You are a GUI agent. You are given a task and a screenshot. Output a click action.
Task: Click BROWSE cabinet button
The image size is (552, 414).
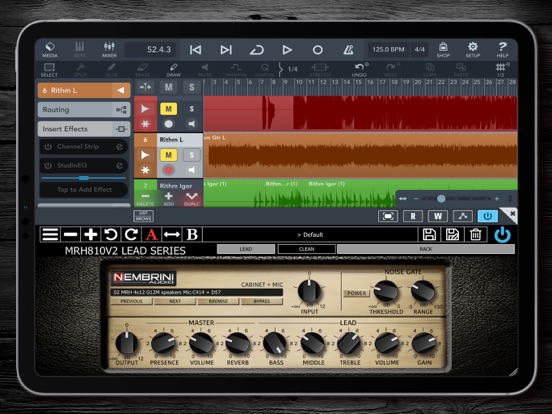(x=218, y=301)
